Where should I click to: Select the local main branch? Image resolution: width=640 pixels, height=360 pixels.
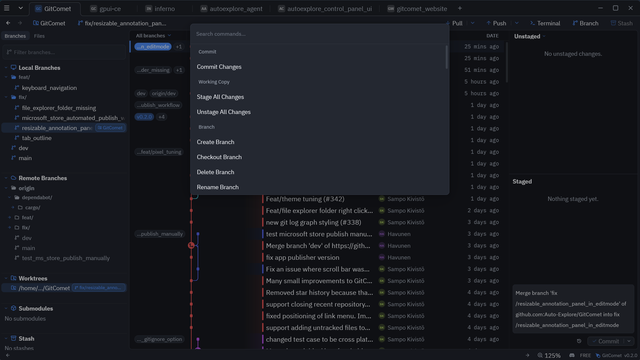(x=25, y=158)
